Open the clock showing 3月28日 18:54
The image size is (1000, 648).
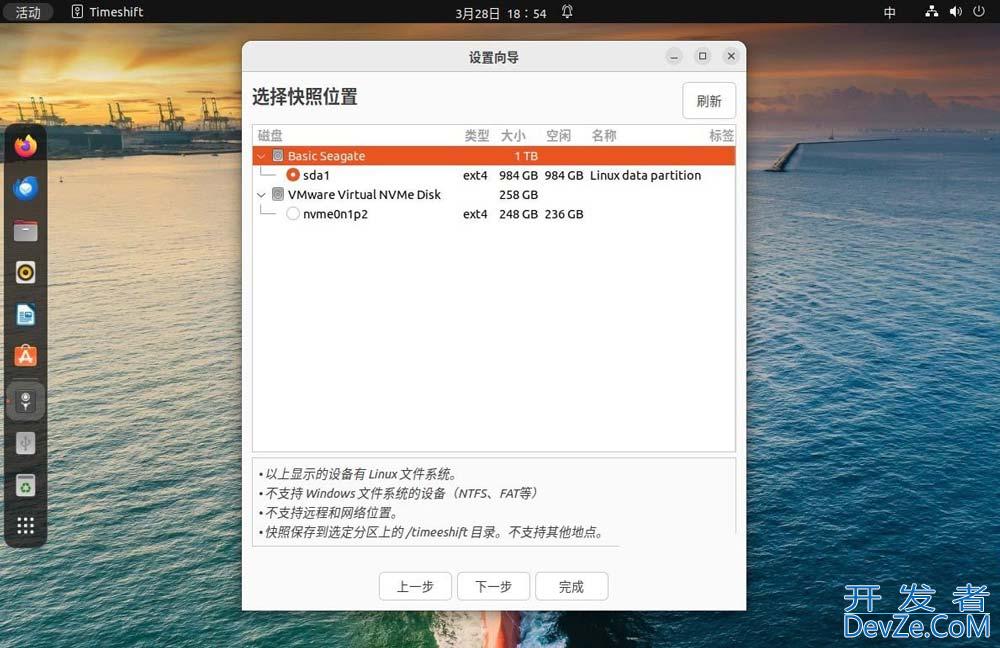pos(501,13)
